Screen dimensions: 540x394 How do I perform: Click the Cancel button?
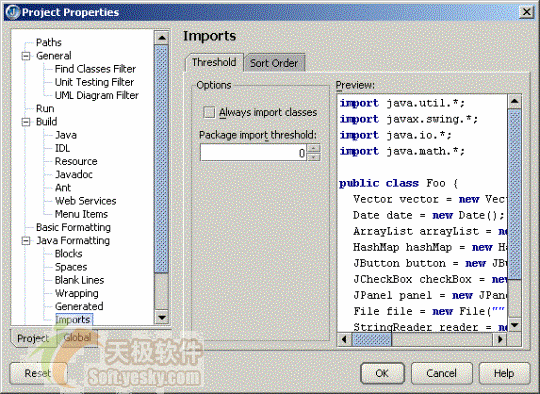[x=442, y=373]
